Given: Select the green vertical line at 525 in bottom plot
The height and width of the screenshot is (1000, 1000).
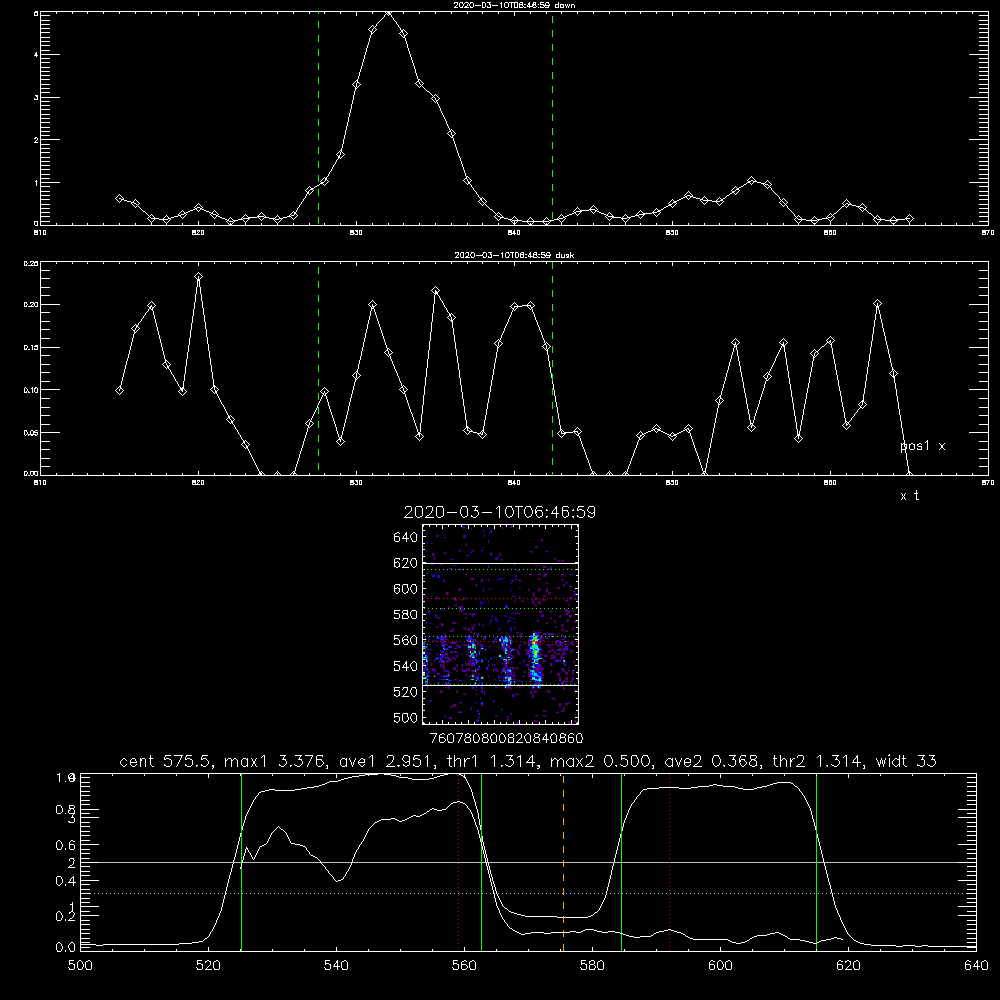Looking at the screenshot, I should pyautogui.click(x=241, y=862).
